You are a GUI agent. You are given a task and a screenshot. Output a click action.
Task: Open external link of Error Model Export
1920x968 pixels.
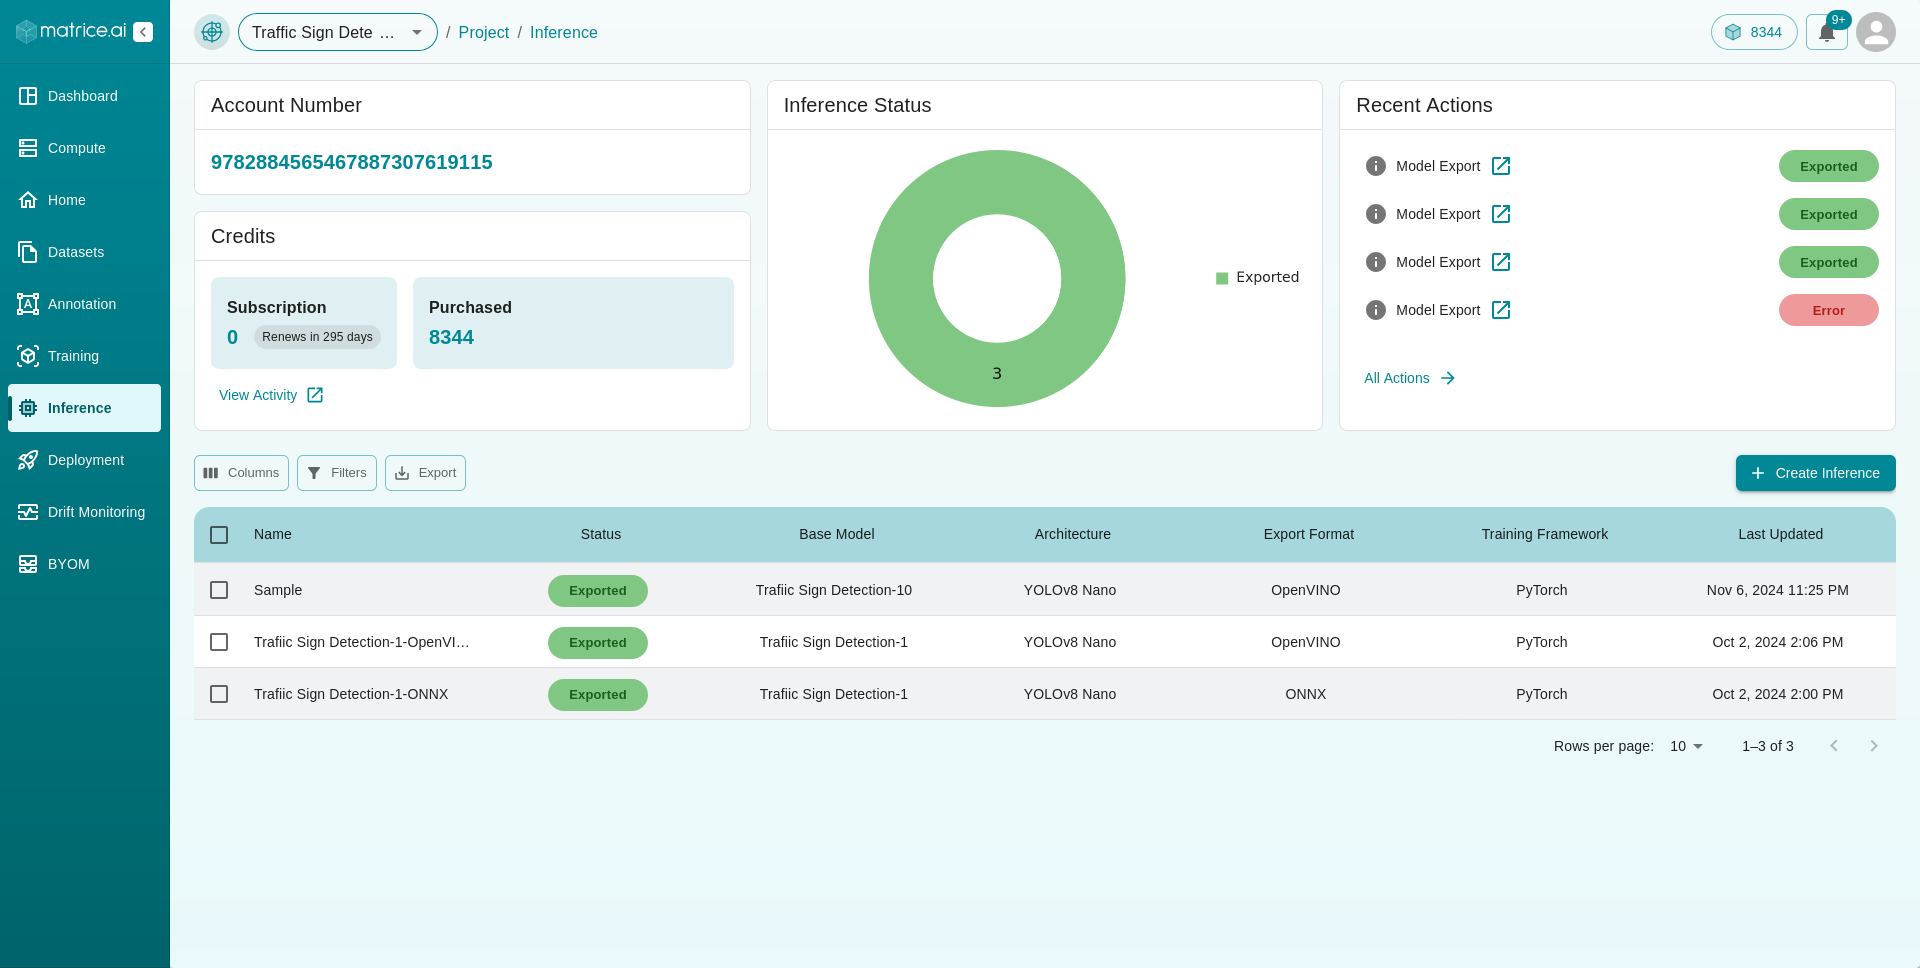pos(1501,310)
